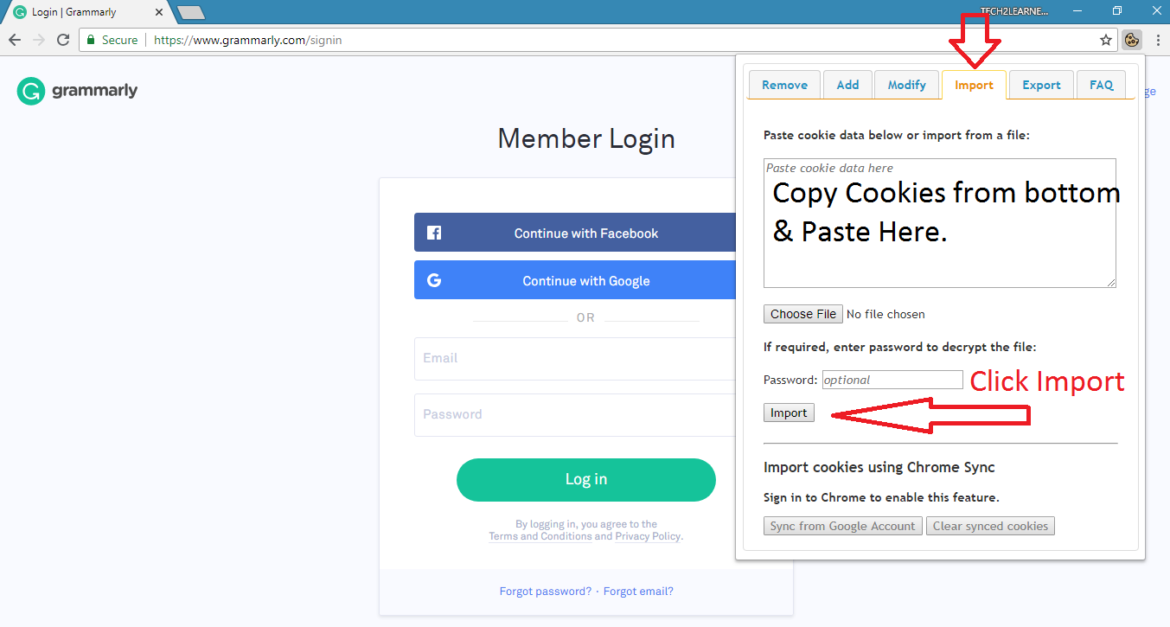This screenshot has height=627, width=1170.
Task: Minimize the Chrome window
Action: [x=1077, y=11]
